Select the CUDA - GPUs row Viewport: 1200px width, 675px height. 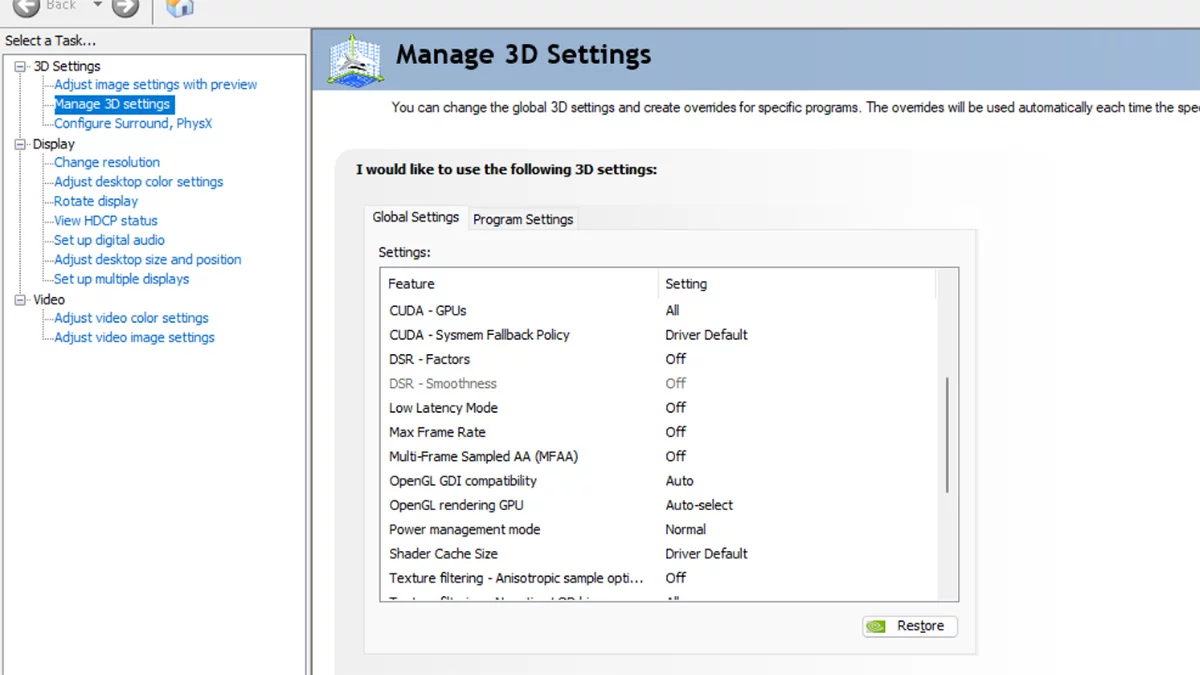point(659,310)
